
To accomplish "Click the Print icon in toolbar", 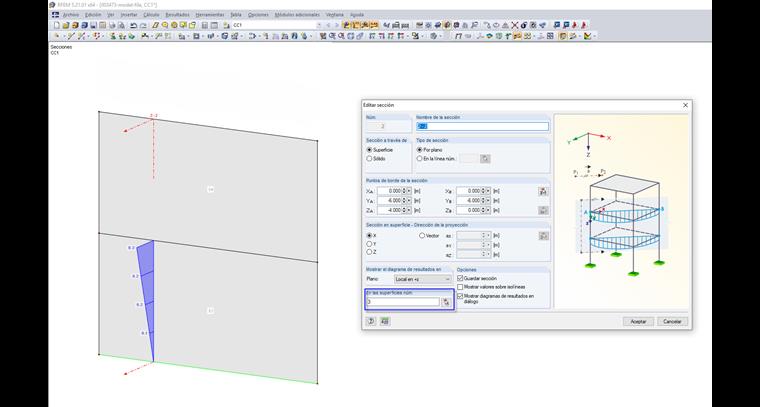I will point(111,25).
